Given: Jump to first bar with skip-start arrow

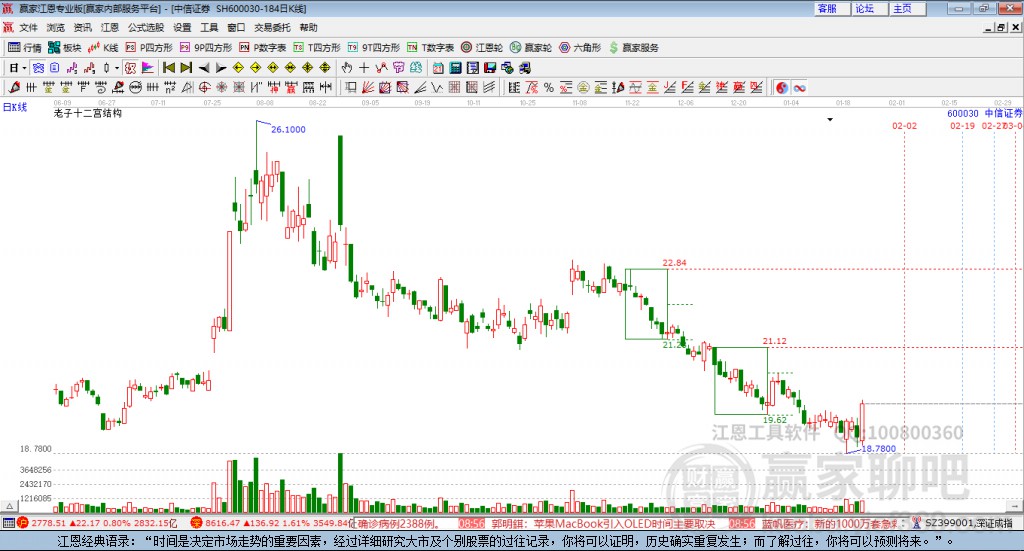Looking at the screenshot, I should pos(168,68).
